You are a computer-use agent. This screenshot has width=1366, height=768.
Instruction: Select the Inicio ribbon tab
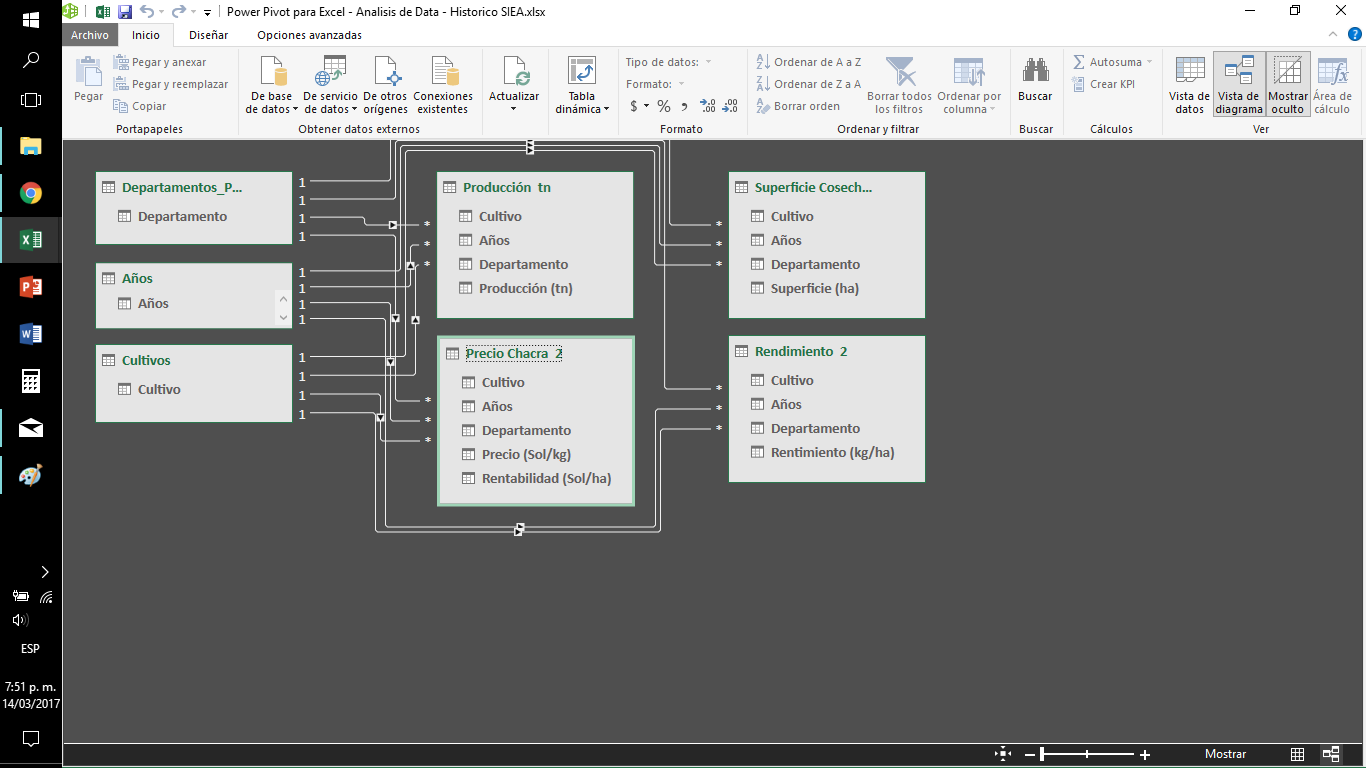[x=146, y=35]
